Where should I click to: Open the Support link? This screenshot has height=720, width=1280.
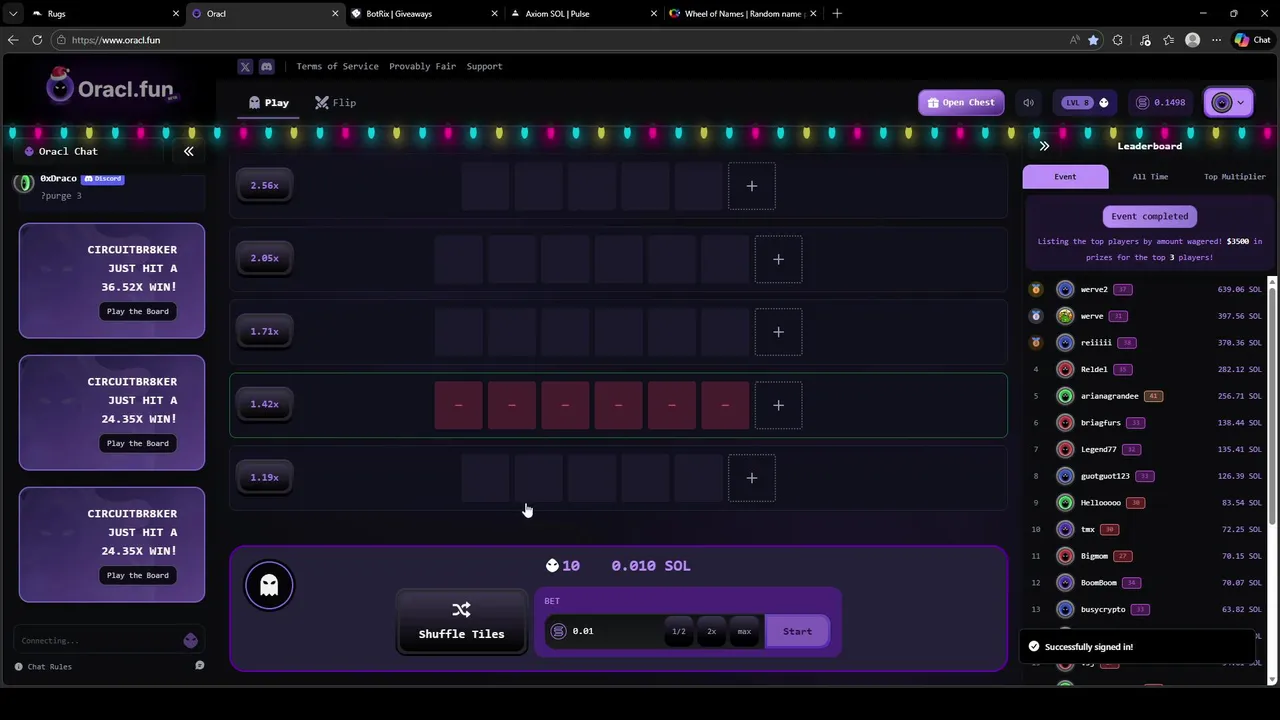pos(484,67)
